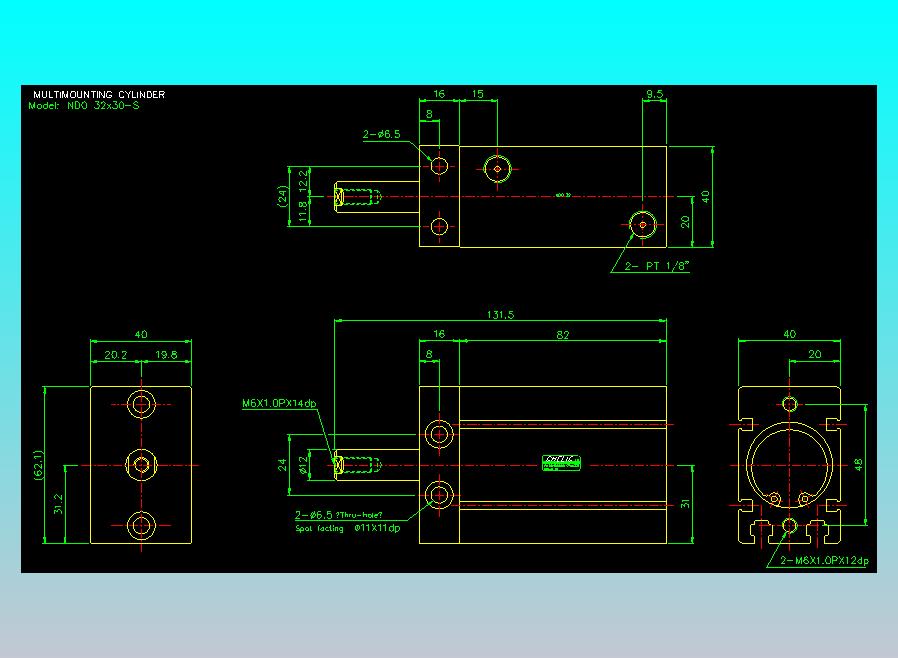Viewport: 898px width, 658px height.
Task: Click the "2- PT 1/8"" port note
Action: 657,266
